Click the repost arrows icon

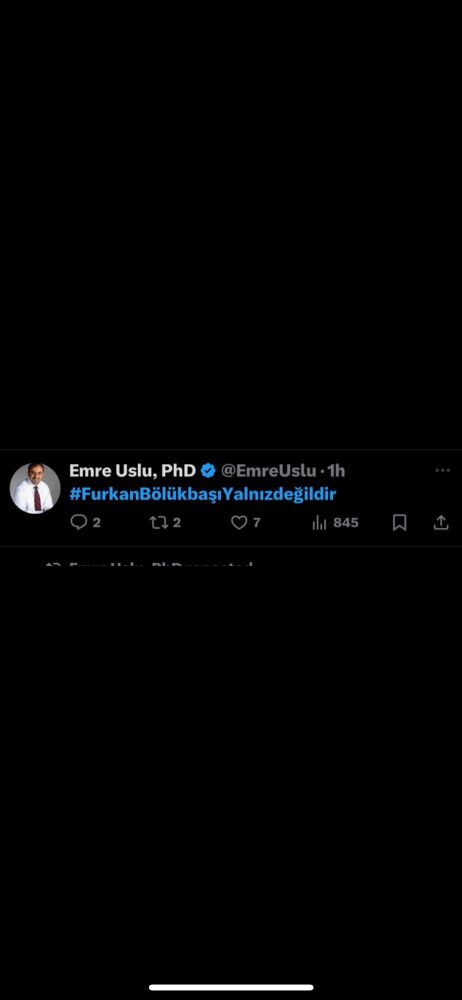158,523
